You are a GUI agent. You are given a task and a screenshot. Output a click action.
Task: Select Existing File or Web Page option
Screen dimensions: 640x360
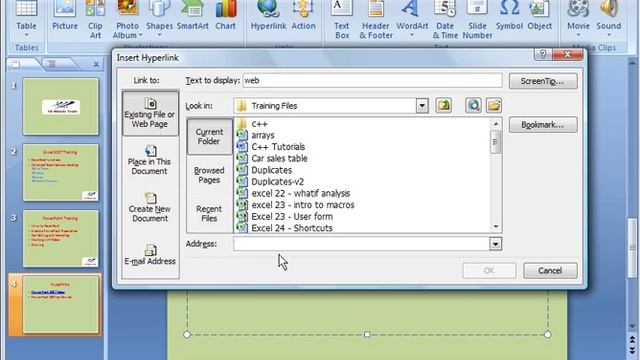[x=150, y=113]
